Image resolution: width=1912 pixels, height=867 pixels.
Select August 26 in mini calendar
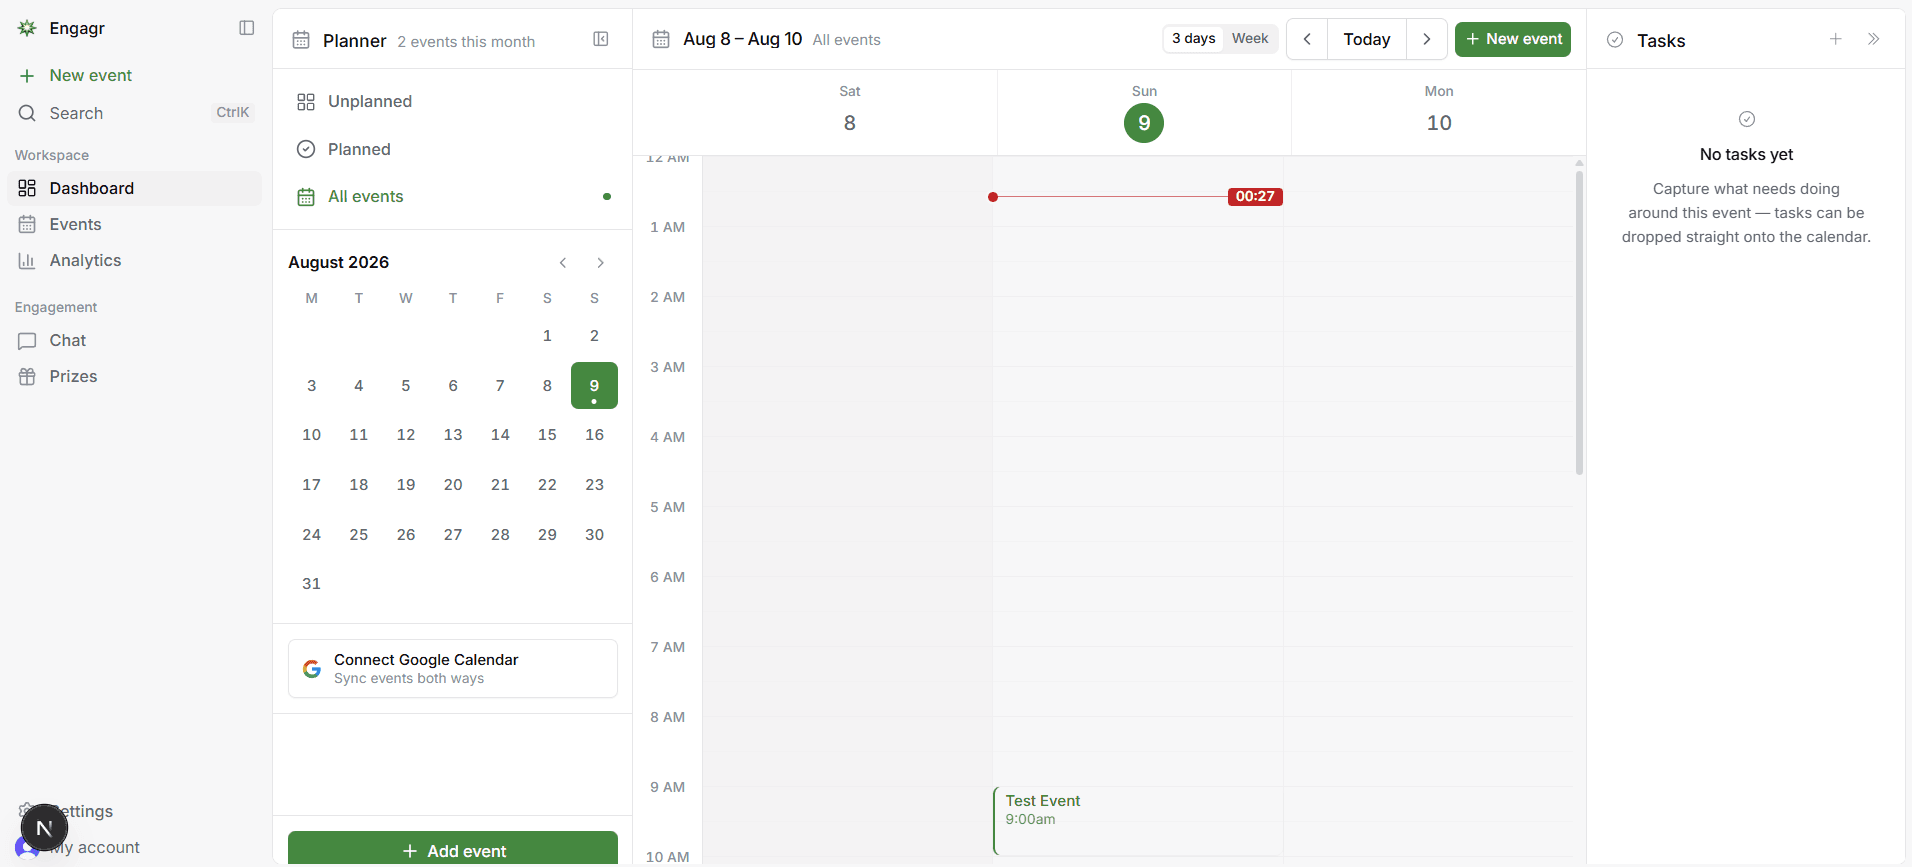(x=406, y=535)
